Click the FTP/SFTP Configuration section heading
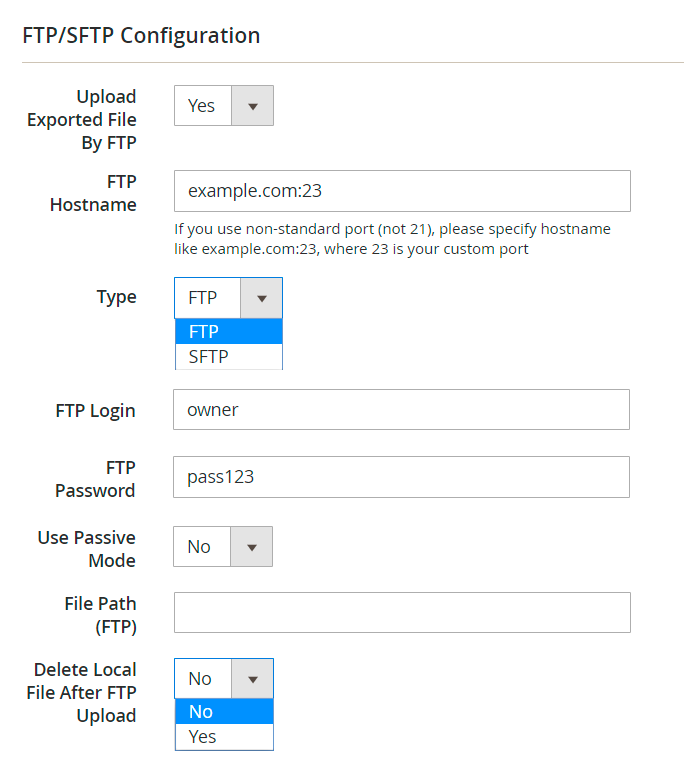The height and width of the screenshot is (774, 684). coord(141,36)
